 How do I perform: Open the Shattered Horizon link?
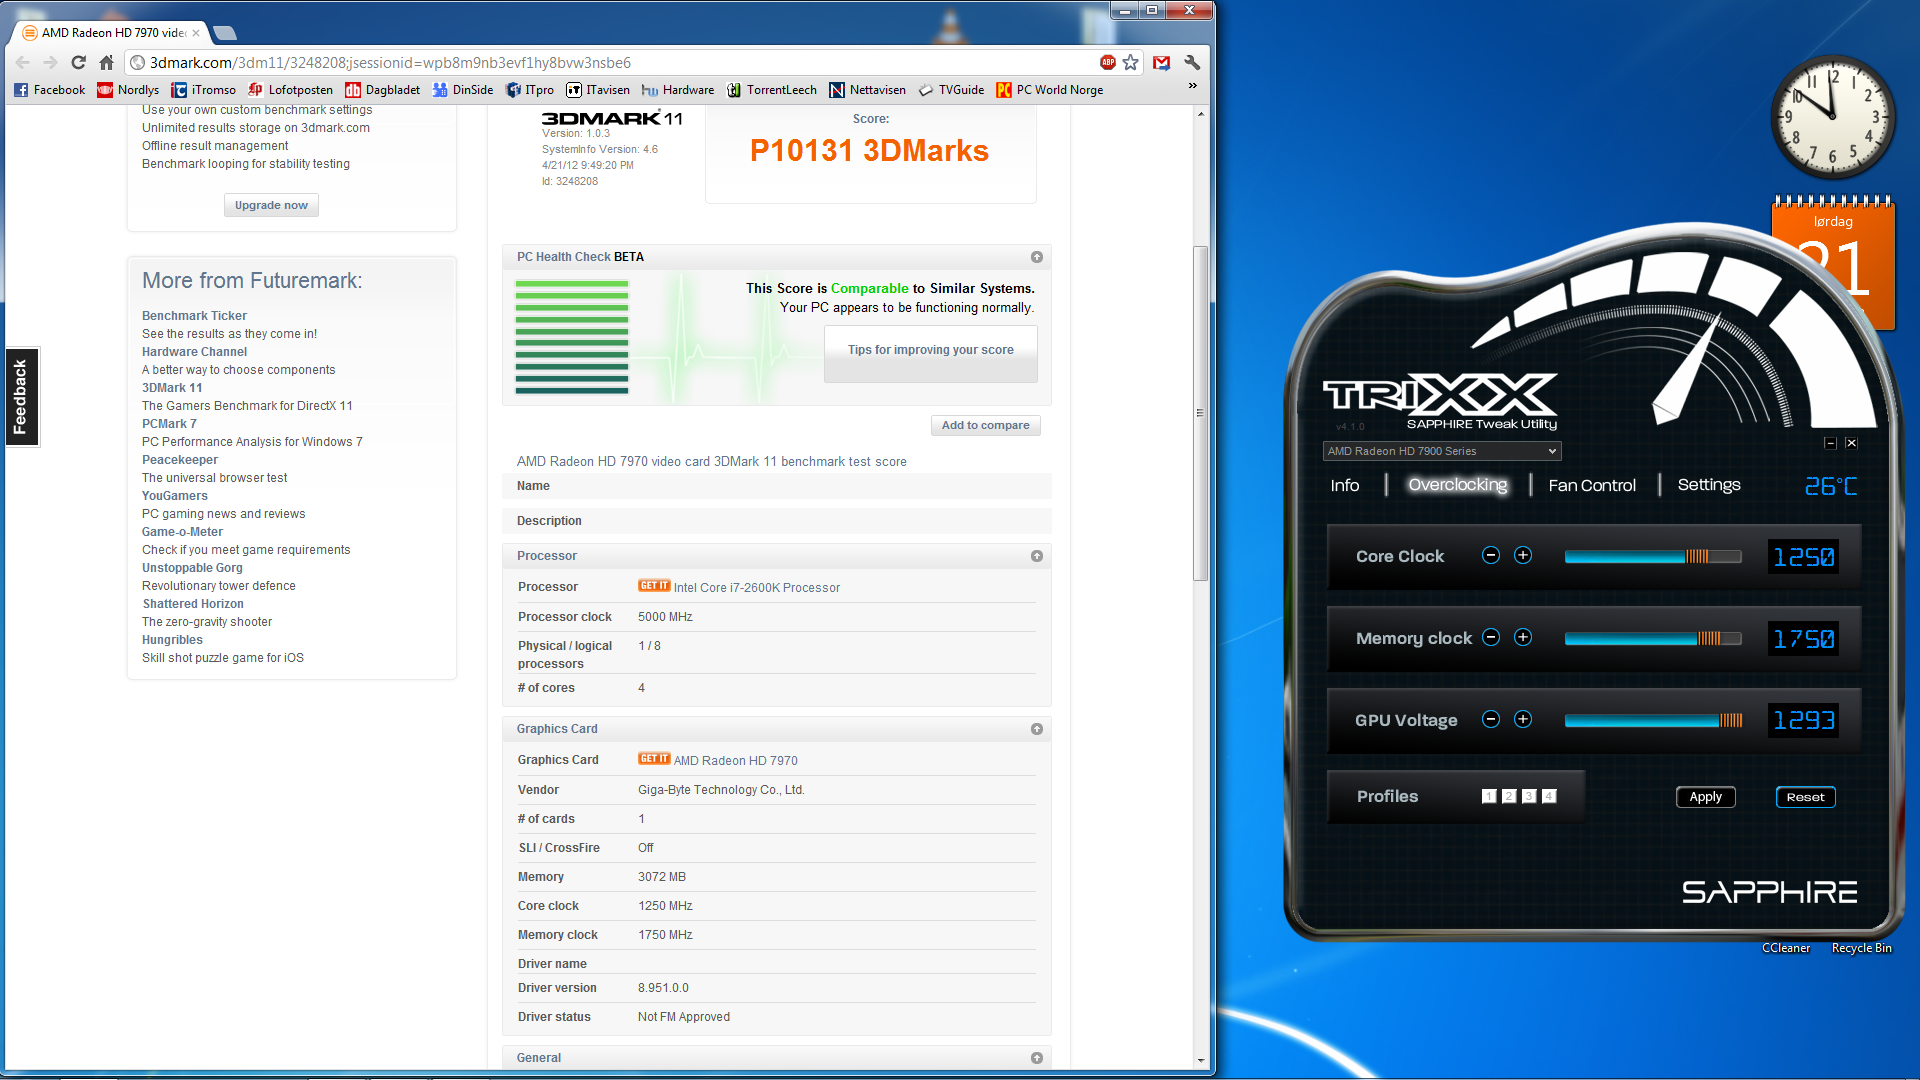(193, 604)
